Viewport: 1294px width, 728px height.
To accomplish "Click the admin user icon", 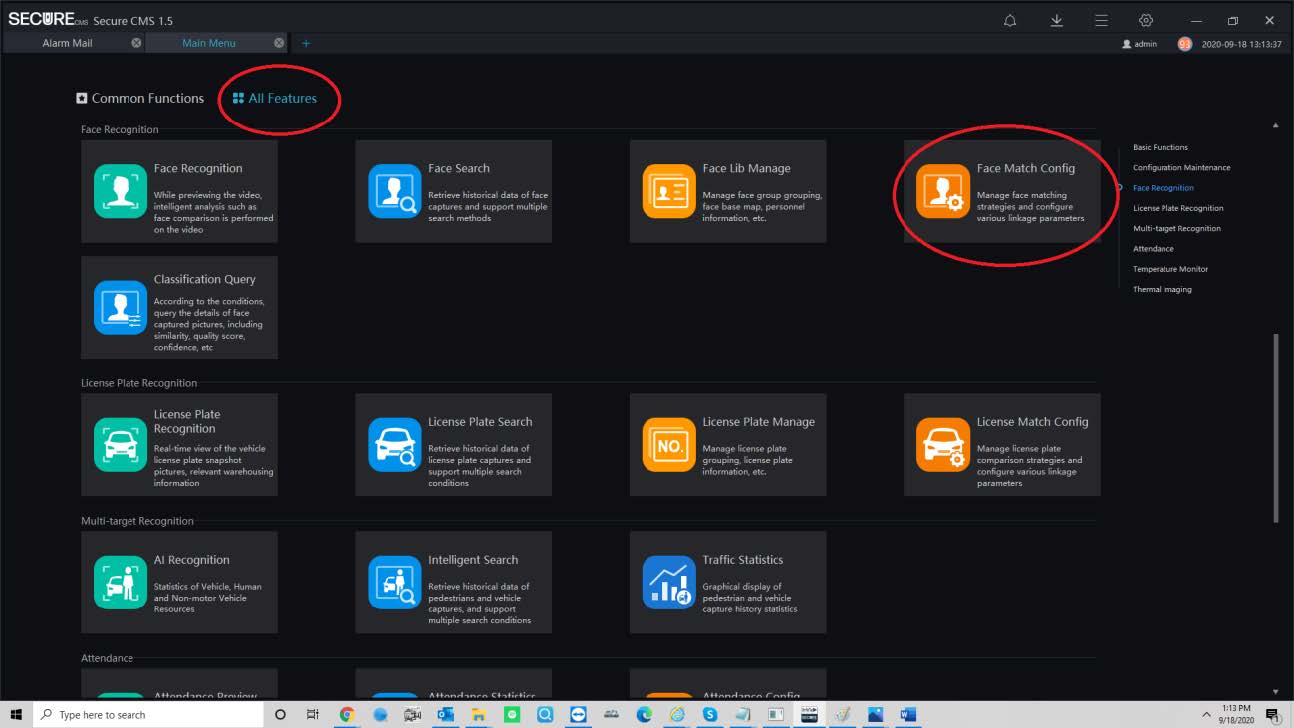I will click(1127, 44).
